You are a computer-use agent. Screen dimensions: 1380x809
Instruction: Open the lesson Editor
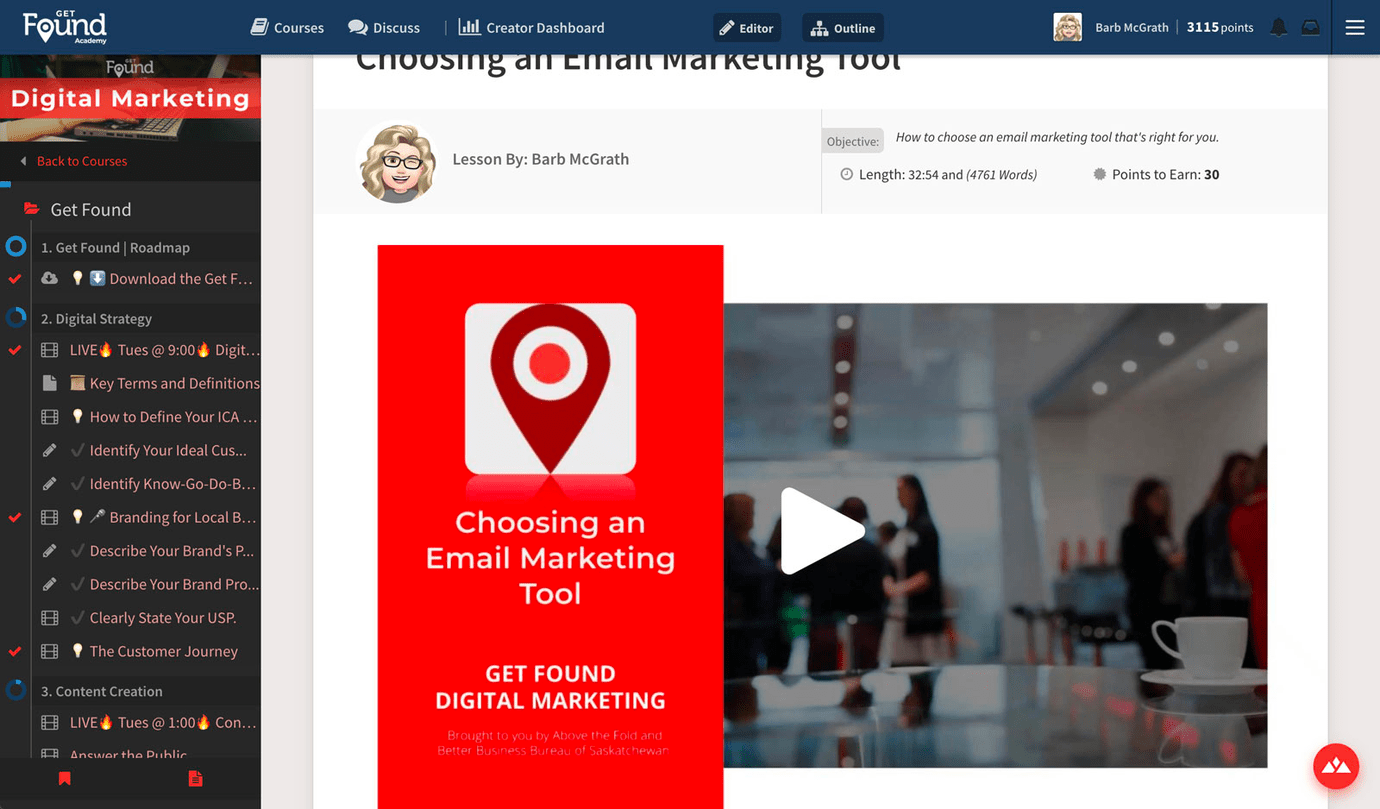click(x=747, y=28)
